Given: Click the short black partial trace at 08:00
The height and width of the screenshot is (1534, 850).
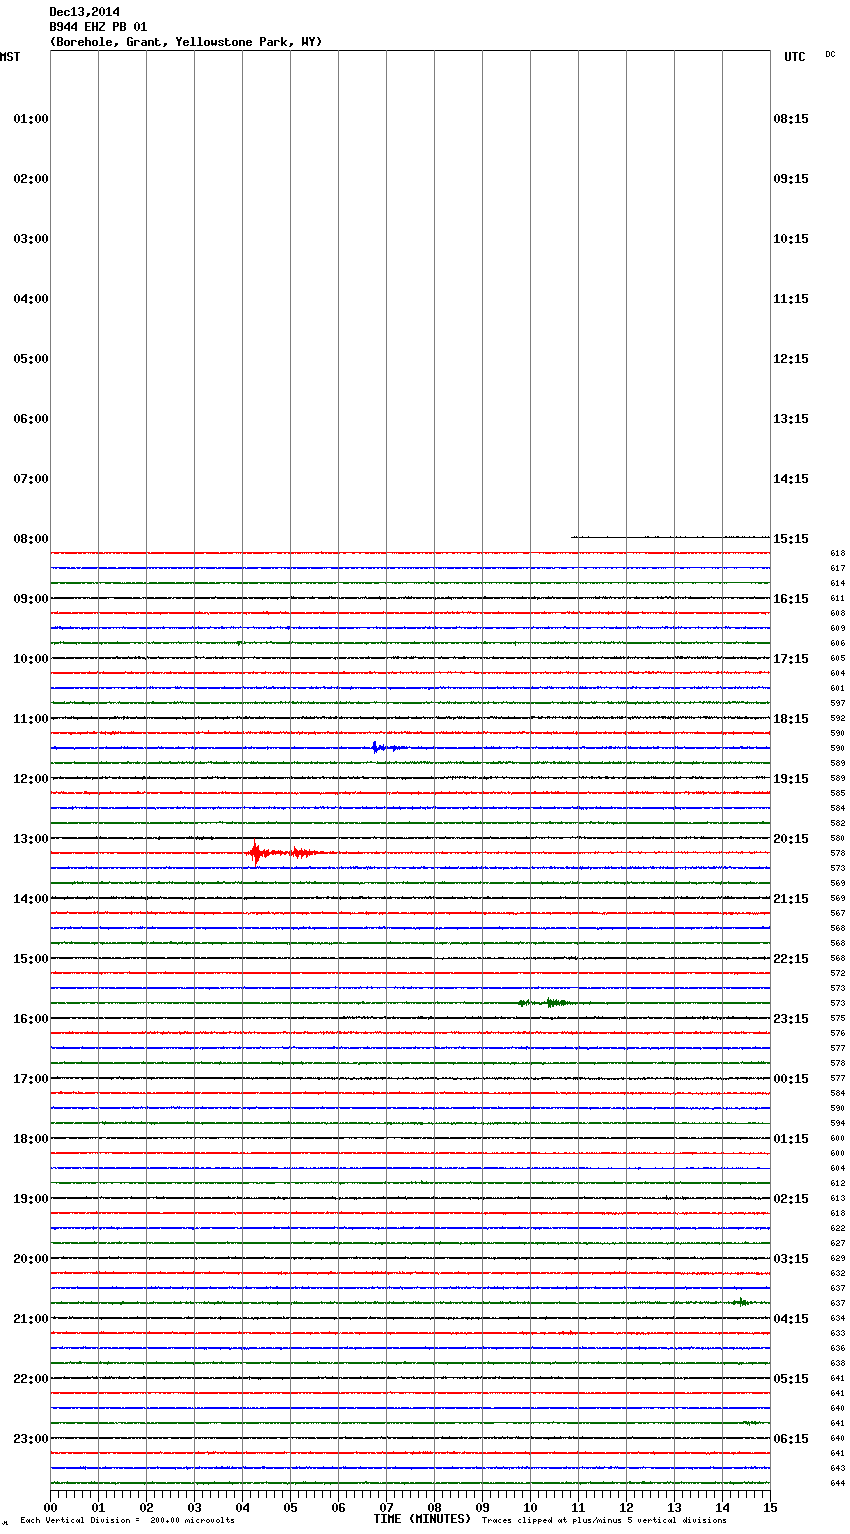Looking at the screenshot, I should coord(670,537).
